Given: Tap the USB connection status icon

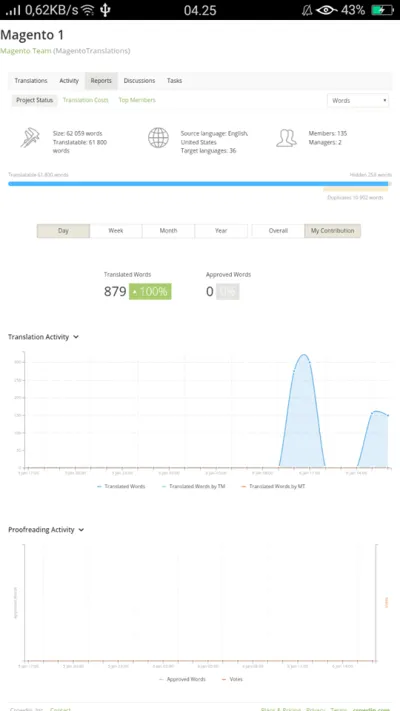Looking at the screenshot, I should pos(105,10).
